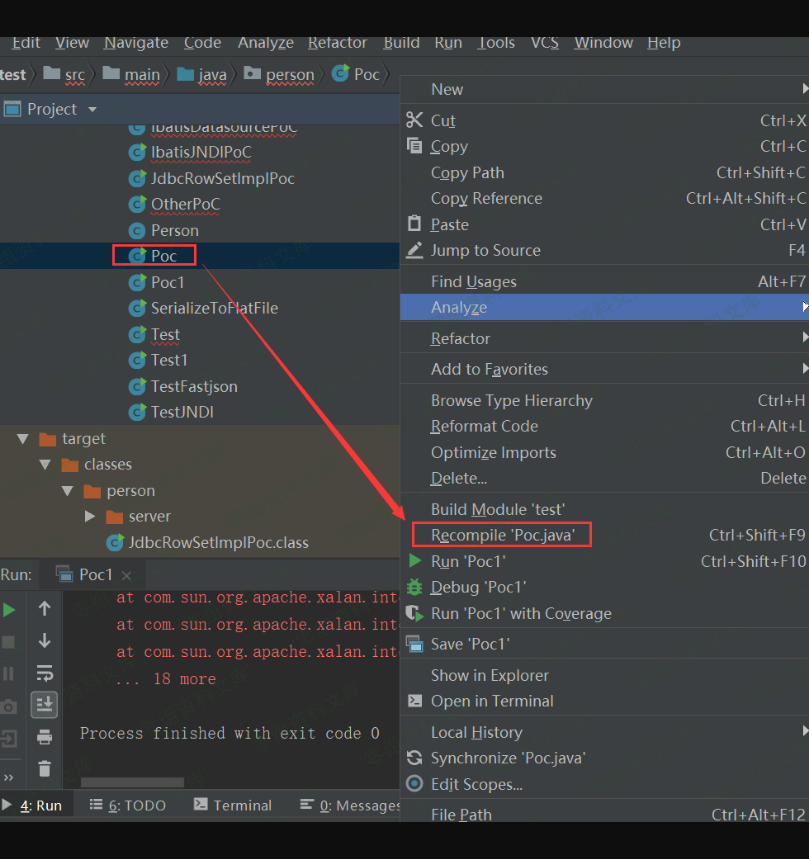Toggle Scroll to End in console
Screen dimensions: 809x859
point(44,705)
